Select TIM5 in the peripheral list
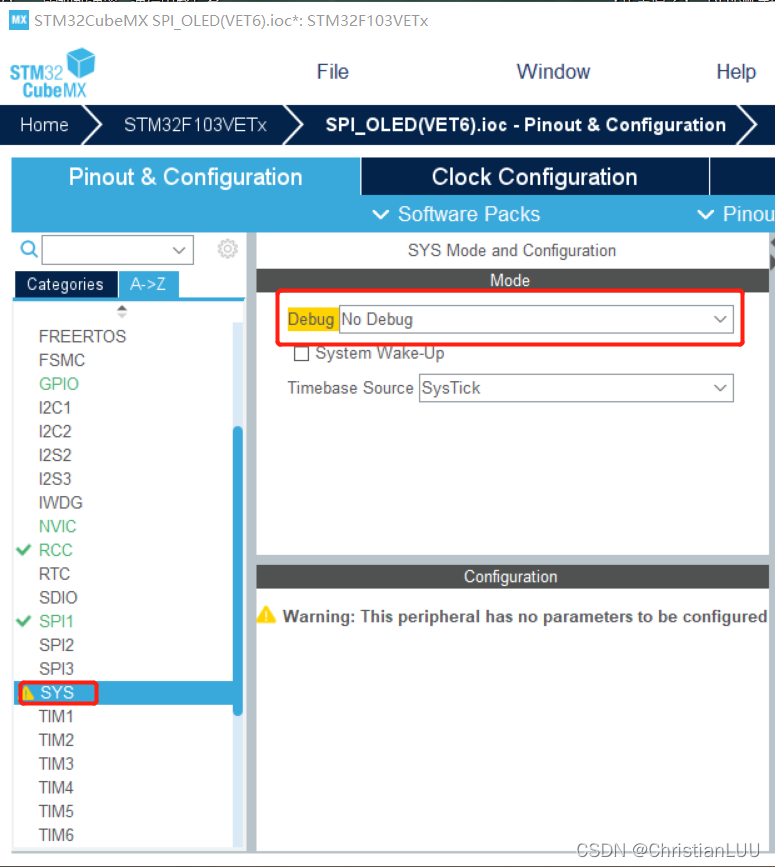 tap(56, 812)
